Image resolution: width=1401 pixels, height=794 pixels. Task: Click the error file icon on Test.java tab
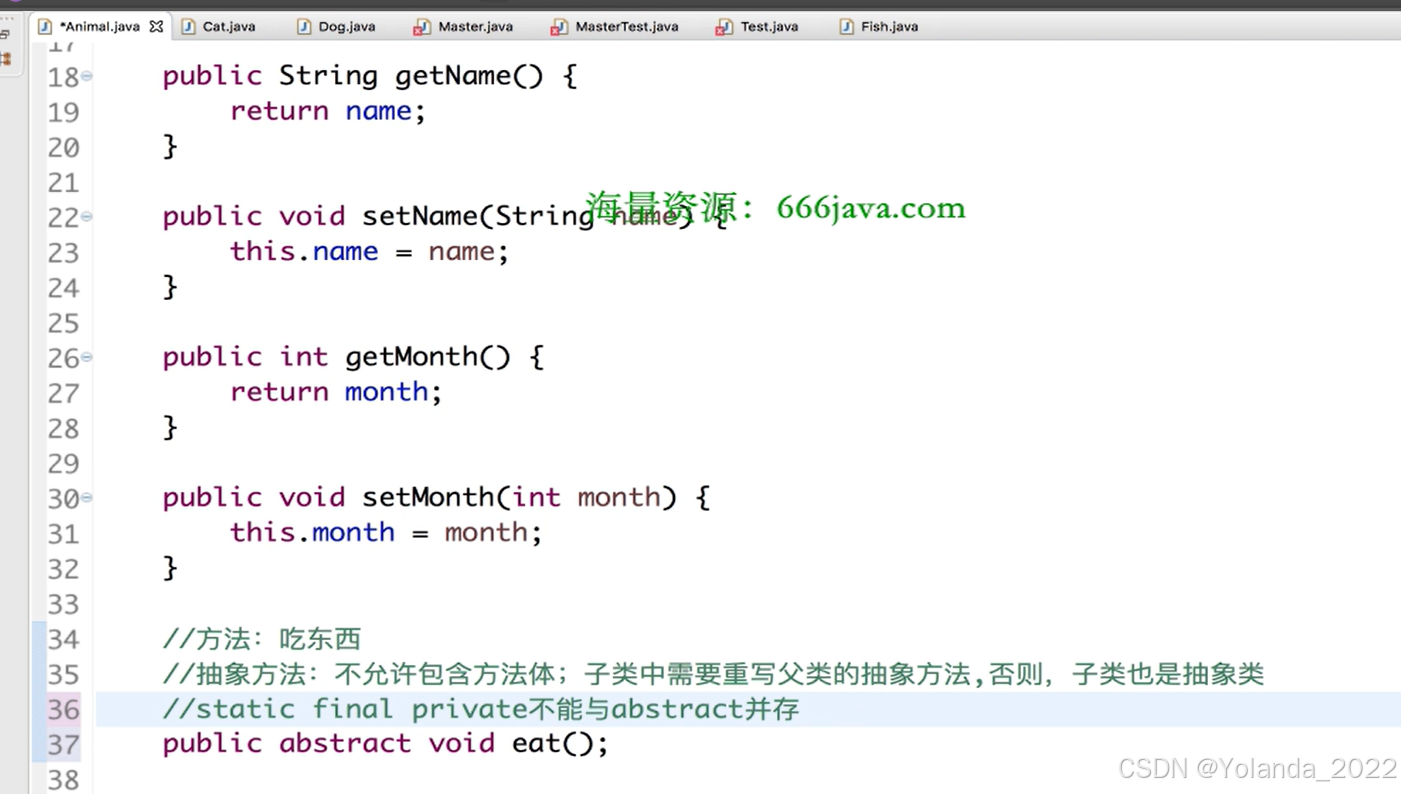pos(723,27)
